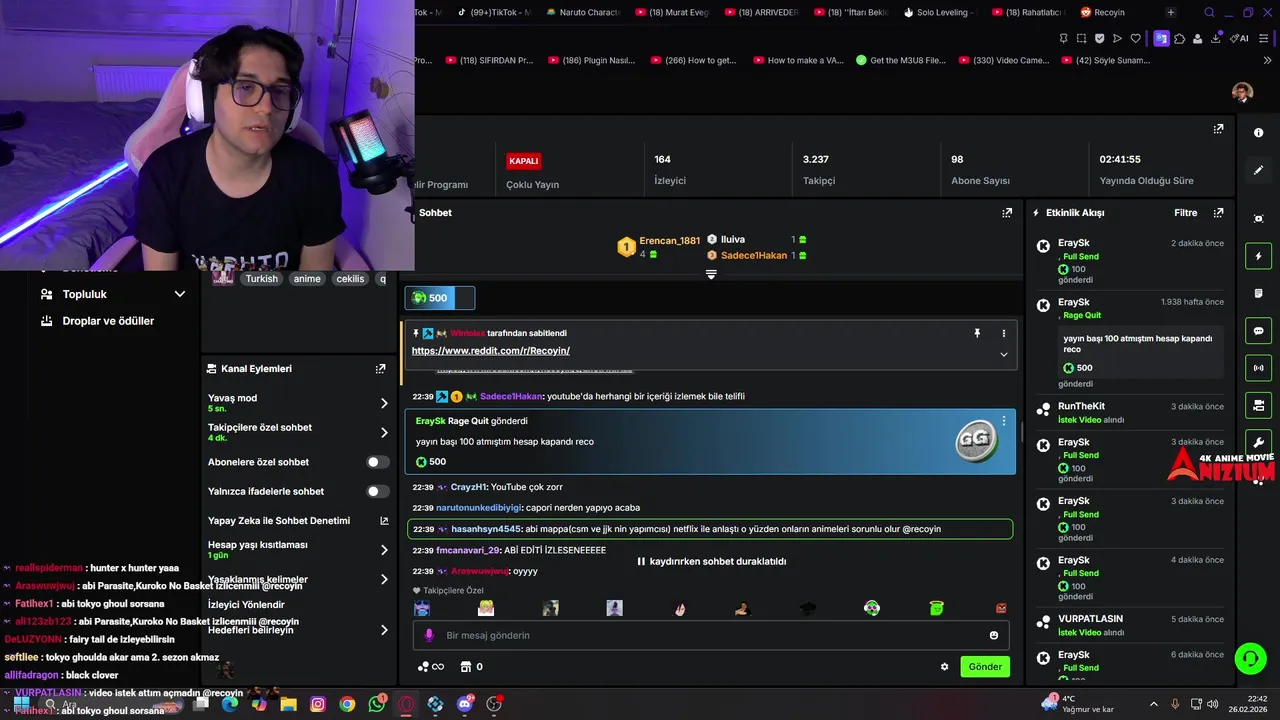Screen dimensions: 1280x720
Task: Toggle Abonelere özel sohbet switch
Action: coord(378,462)
